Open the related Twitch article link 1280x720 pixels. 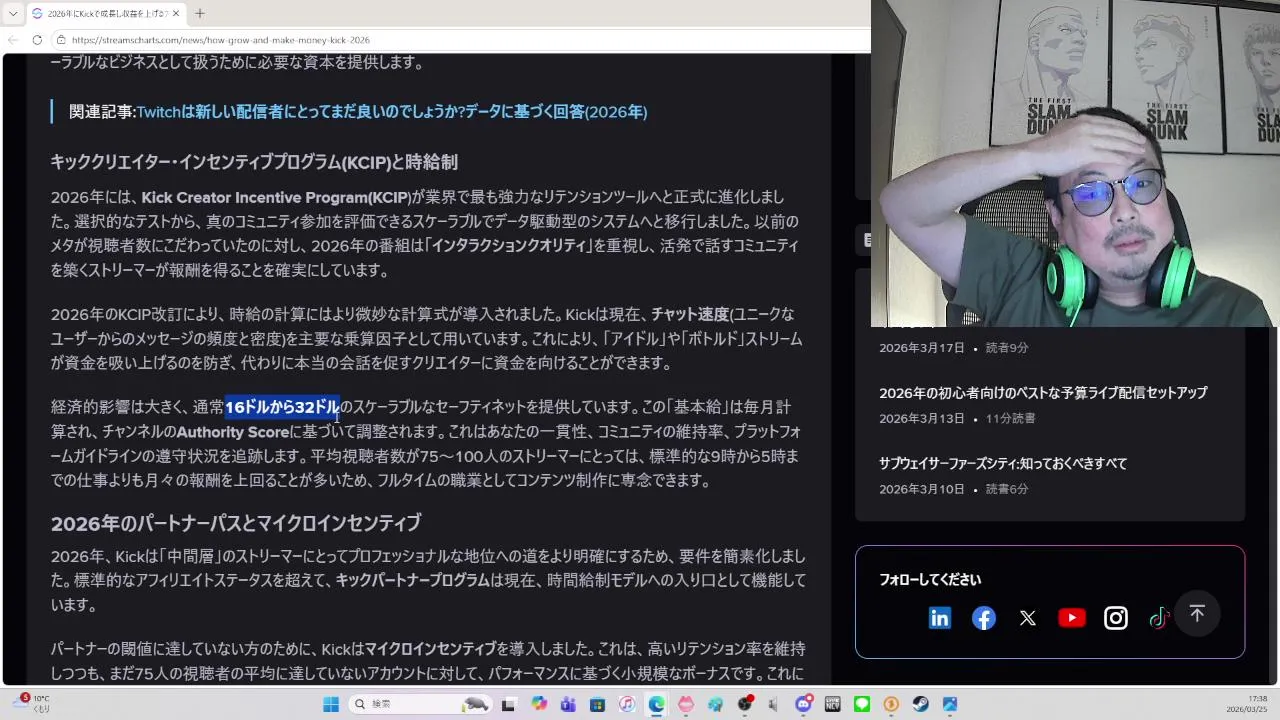coord(392,112)
